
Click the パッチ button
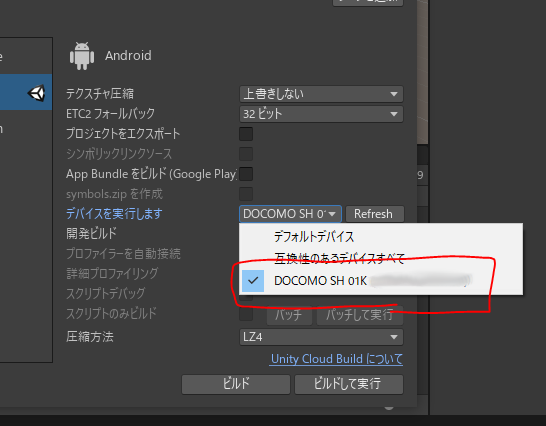click(289, 315)
